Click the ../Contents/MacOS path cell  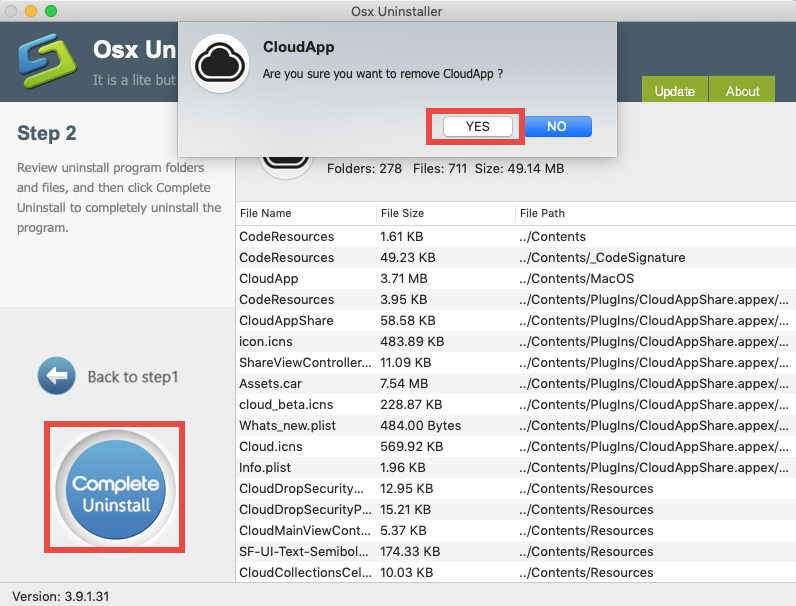coord(576,279)
